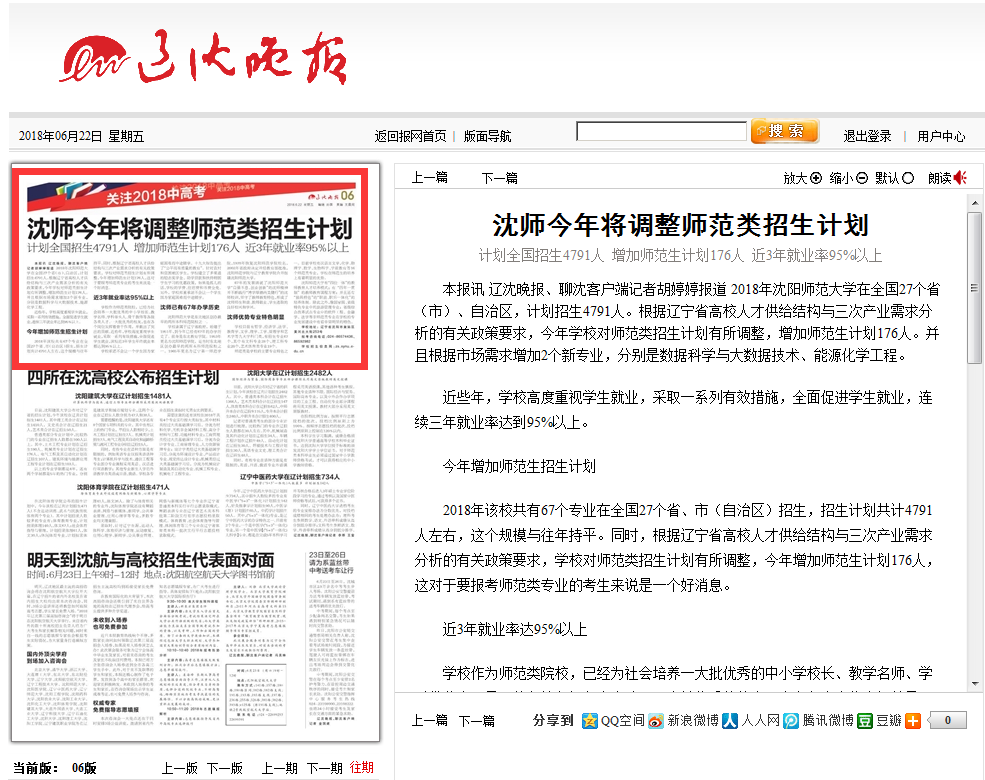Screen dimensions: 985x780
Task: Play audio with the 朗读 speaker icon
Action: point(960,178)
